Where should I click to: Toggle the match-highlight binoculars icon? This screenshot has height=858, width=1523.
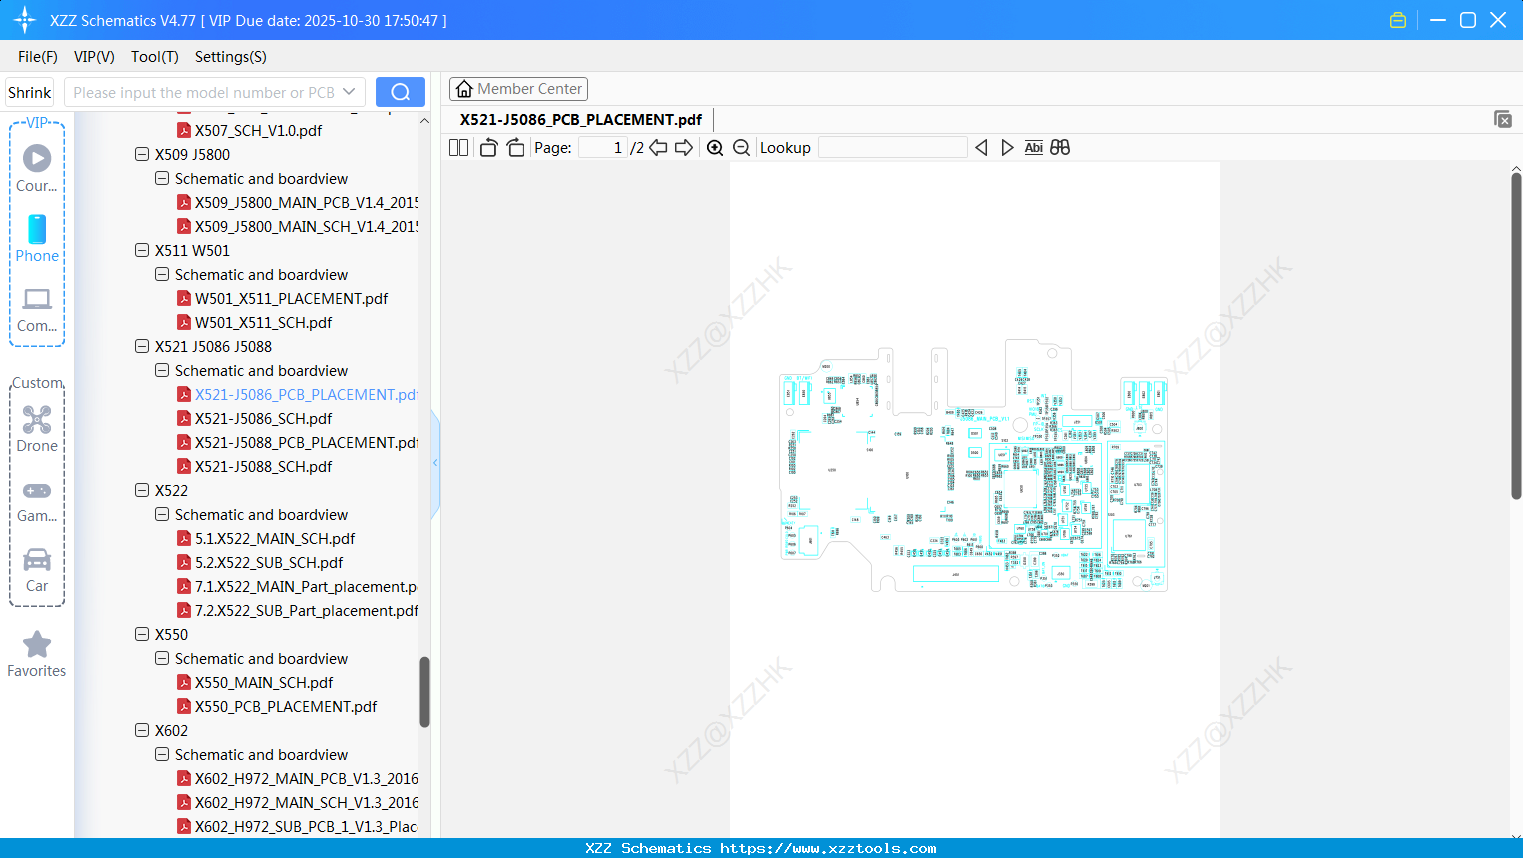coord(1060,147)
